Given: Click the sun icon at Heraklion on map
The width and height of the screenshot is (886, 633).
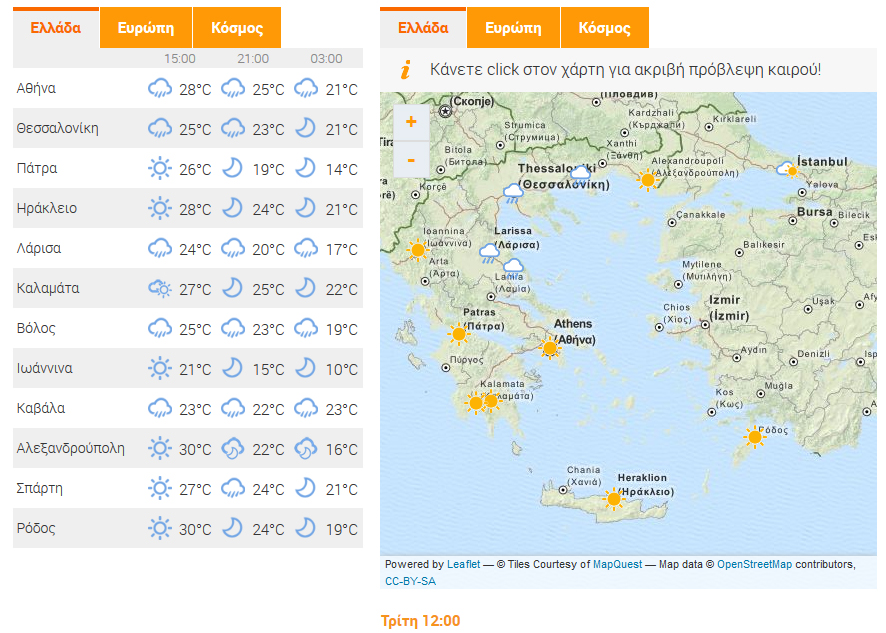Looking at the screenshot, I should coord(614,498).
